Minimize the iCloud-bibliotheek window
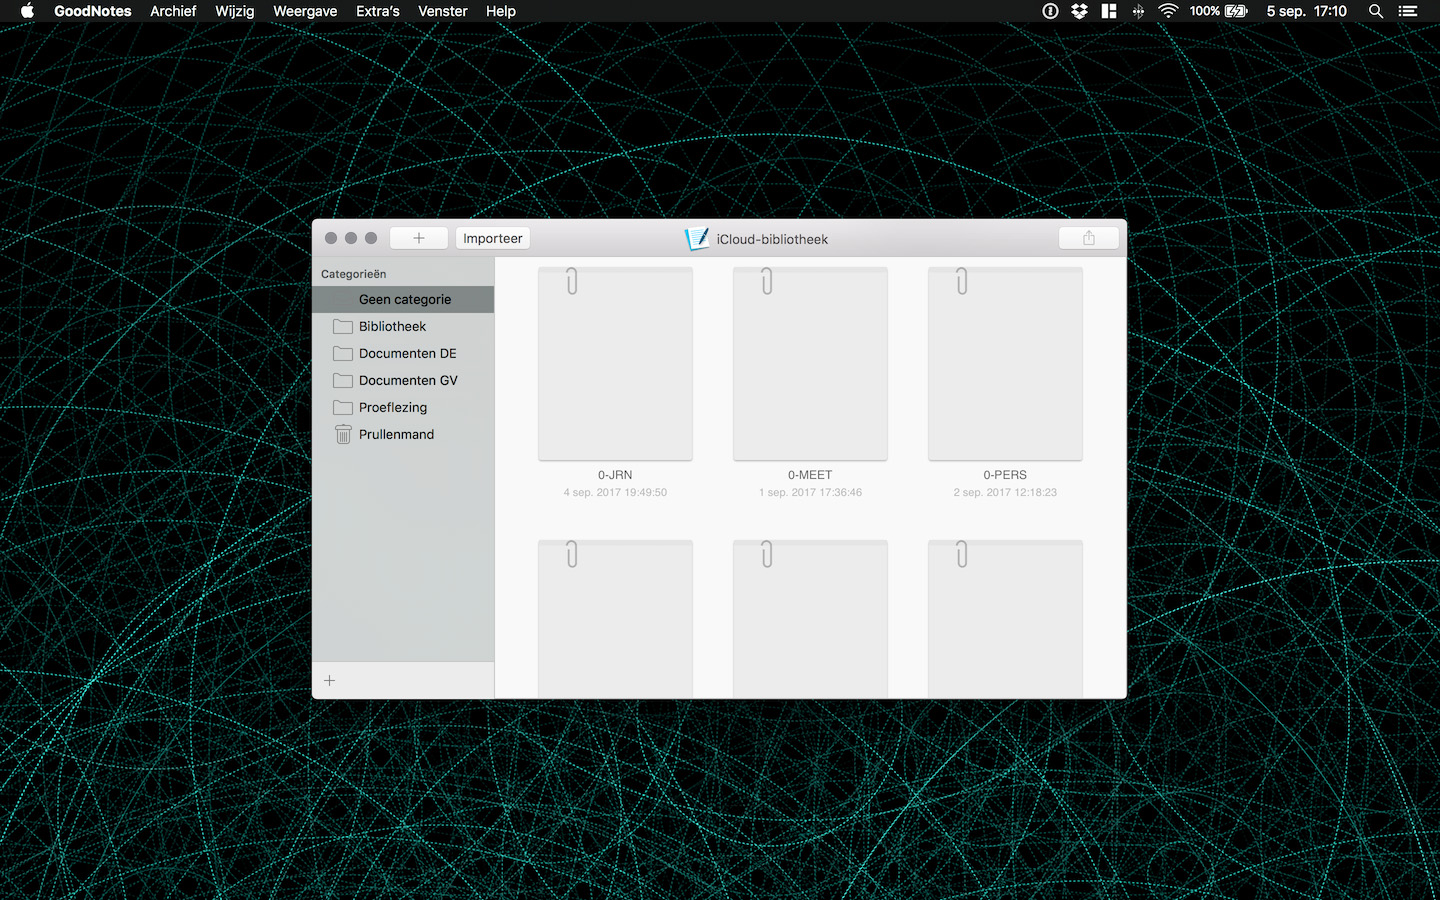Viewport: 1440px width, 900px height. [x=351, y=238]
